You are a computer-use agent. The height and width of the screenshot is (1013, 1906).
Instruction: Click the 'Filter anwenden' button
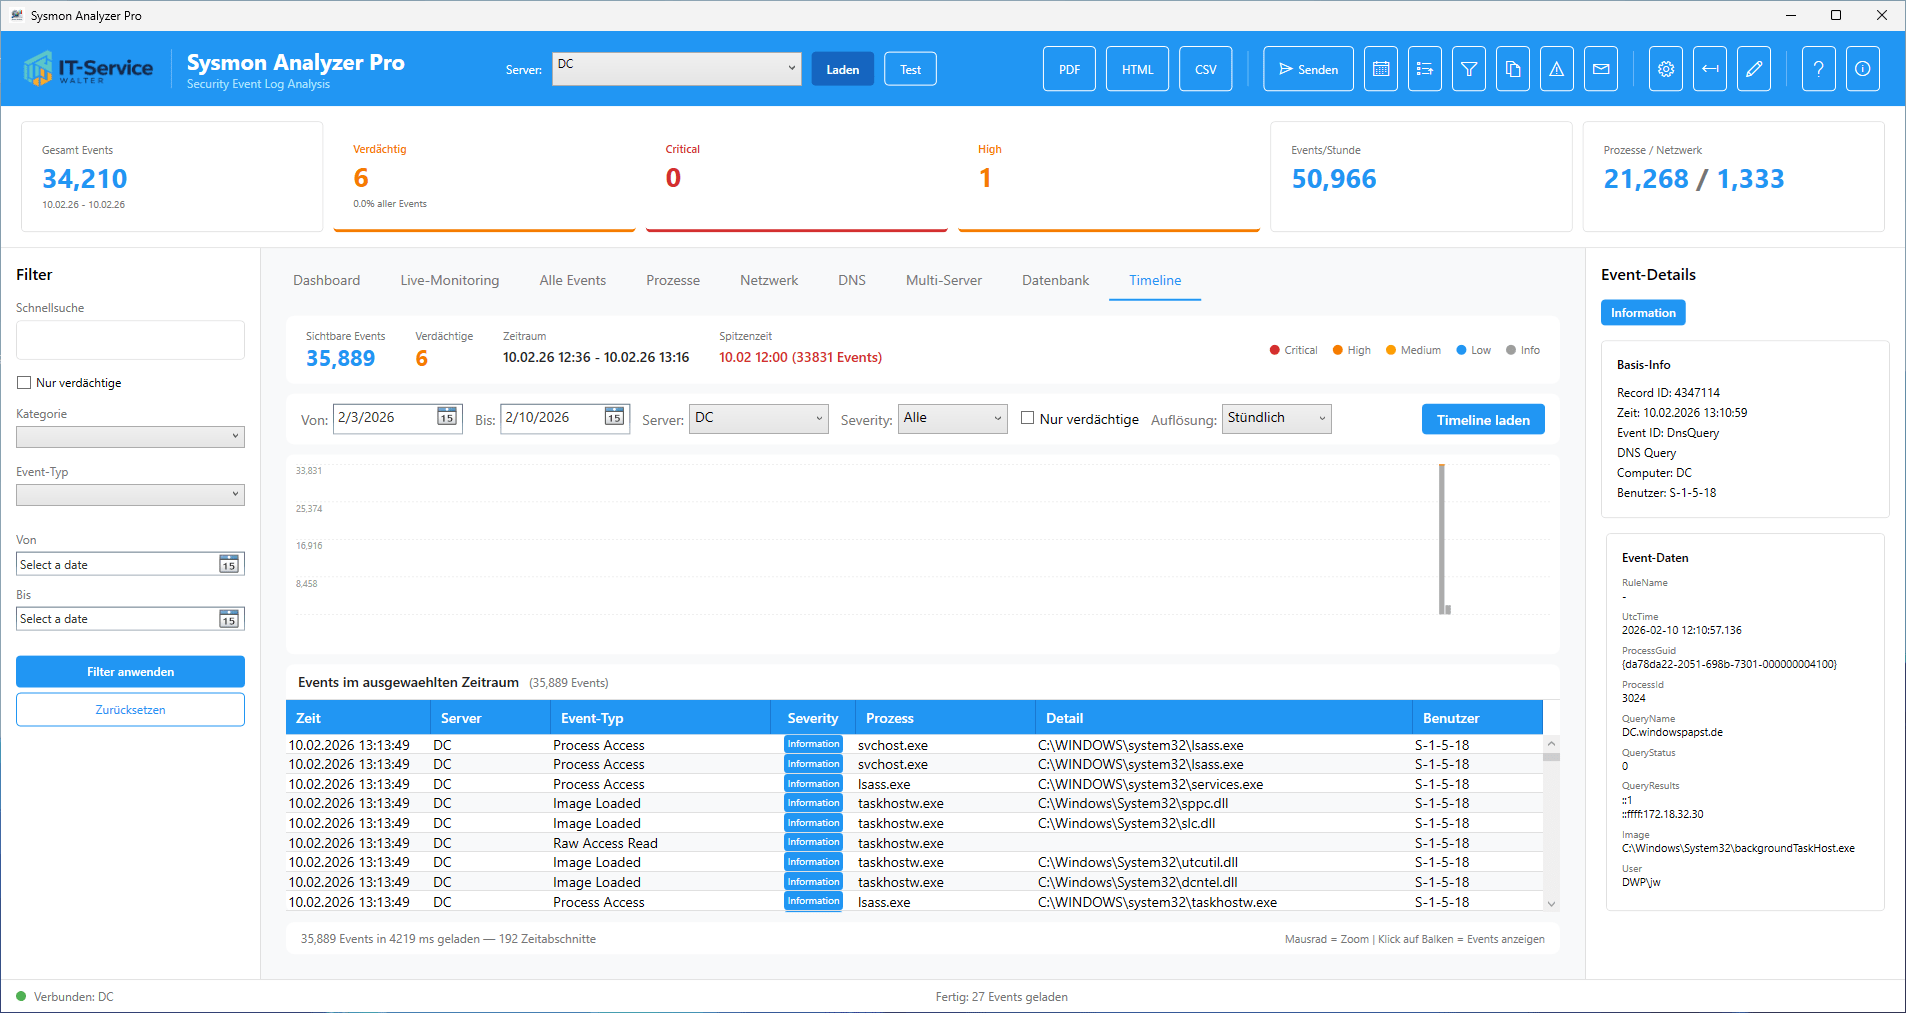point(130,671)
